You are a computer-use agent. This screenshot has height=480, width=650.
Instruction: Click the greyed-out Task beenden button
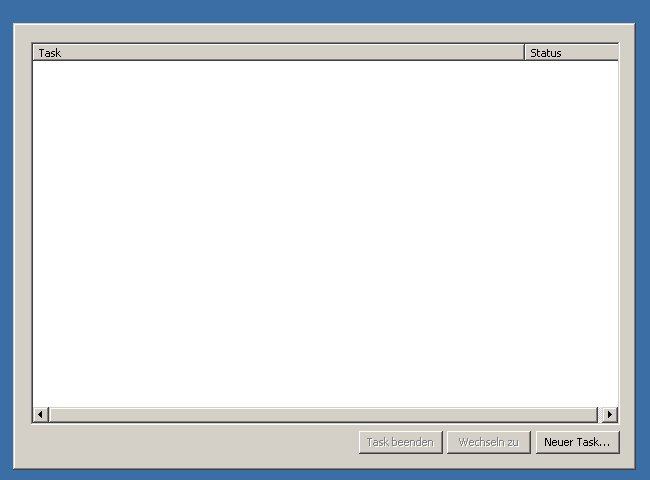400,442
